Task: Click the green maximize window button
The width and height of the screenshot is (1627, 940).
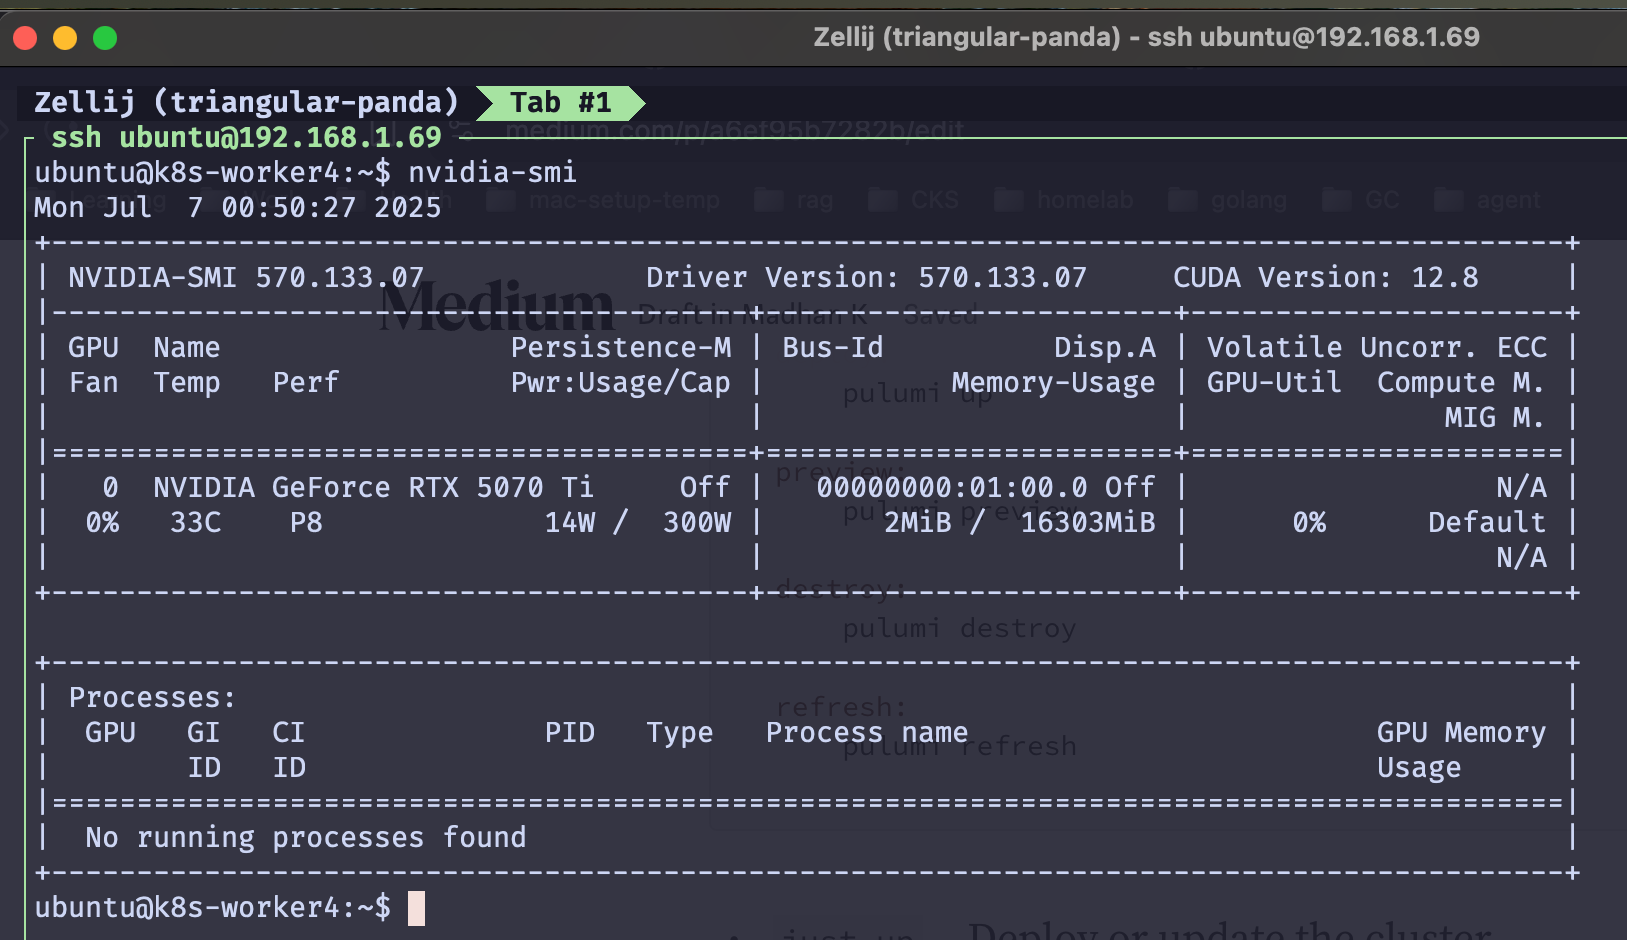Action: pyautogui.click(x=105, y=38)
